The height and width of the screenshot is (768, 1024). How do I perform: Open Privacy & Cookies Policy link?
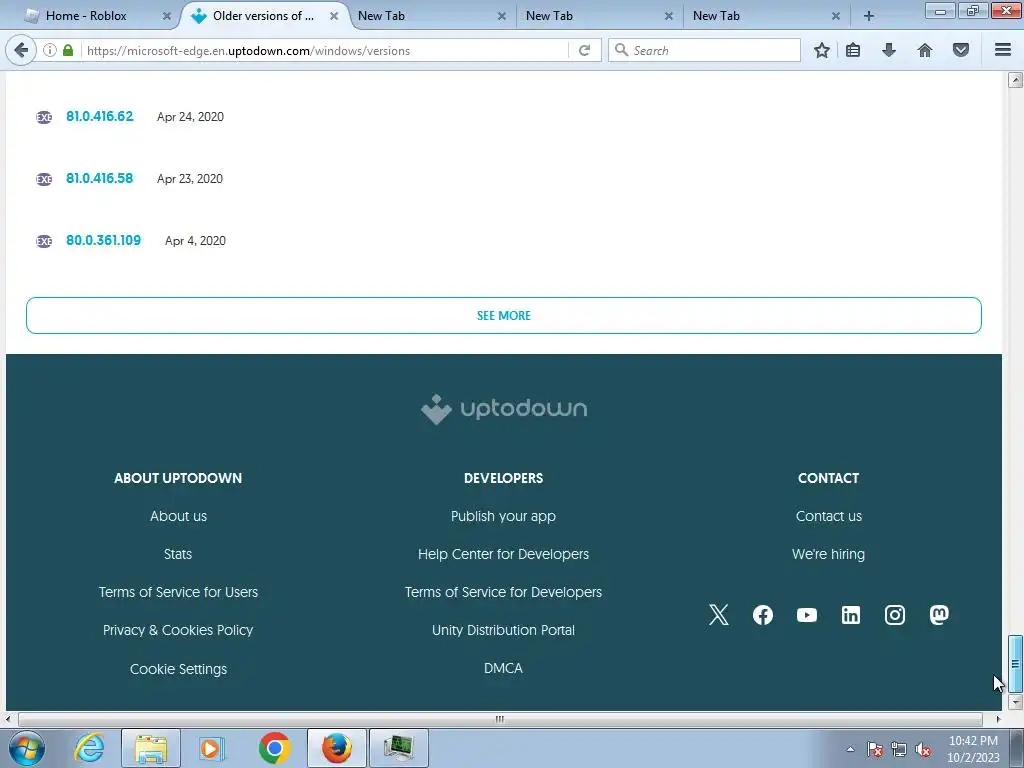pyautogui.click(x=178, y=630)
